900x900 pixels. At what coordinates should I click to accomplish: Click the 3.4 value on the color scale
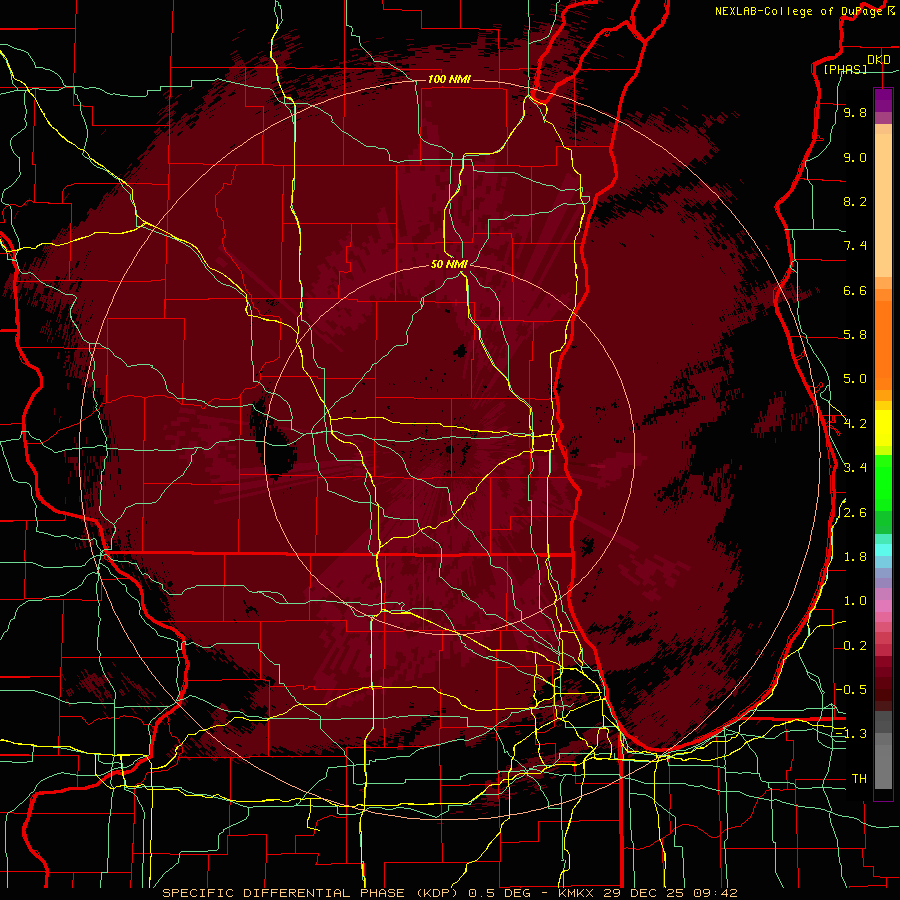click(x=855, y=468)
